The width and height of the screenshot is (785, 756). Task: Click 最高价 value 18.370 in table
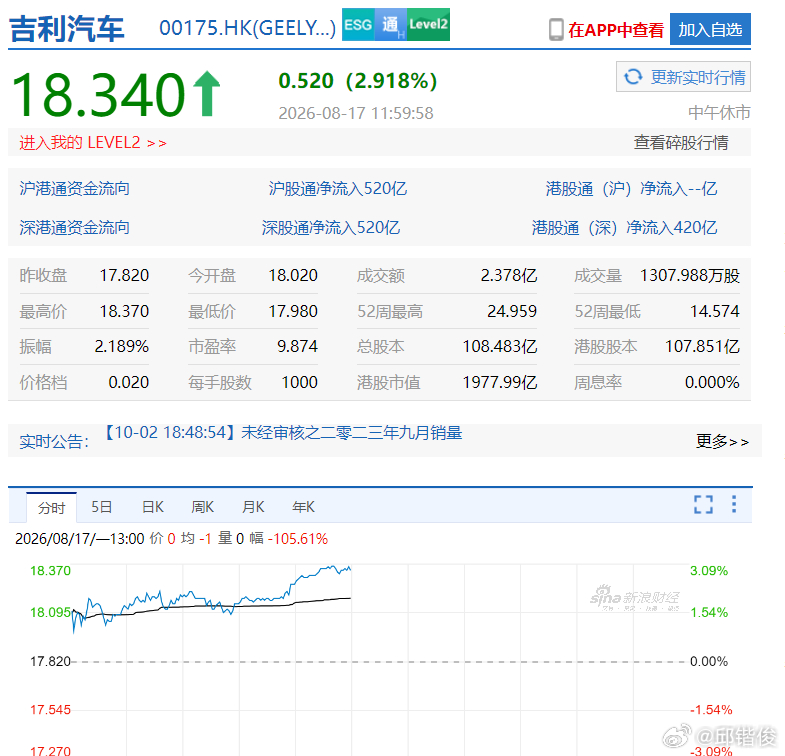click(x=124, y=311)
